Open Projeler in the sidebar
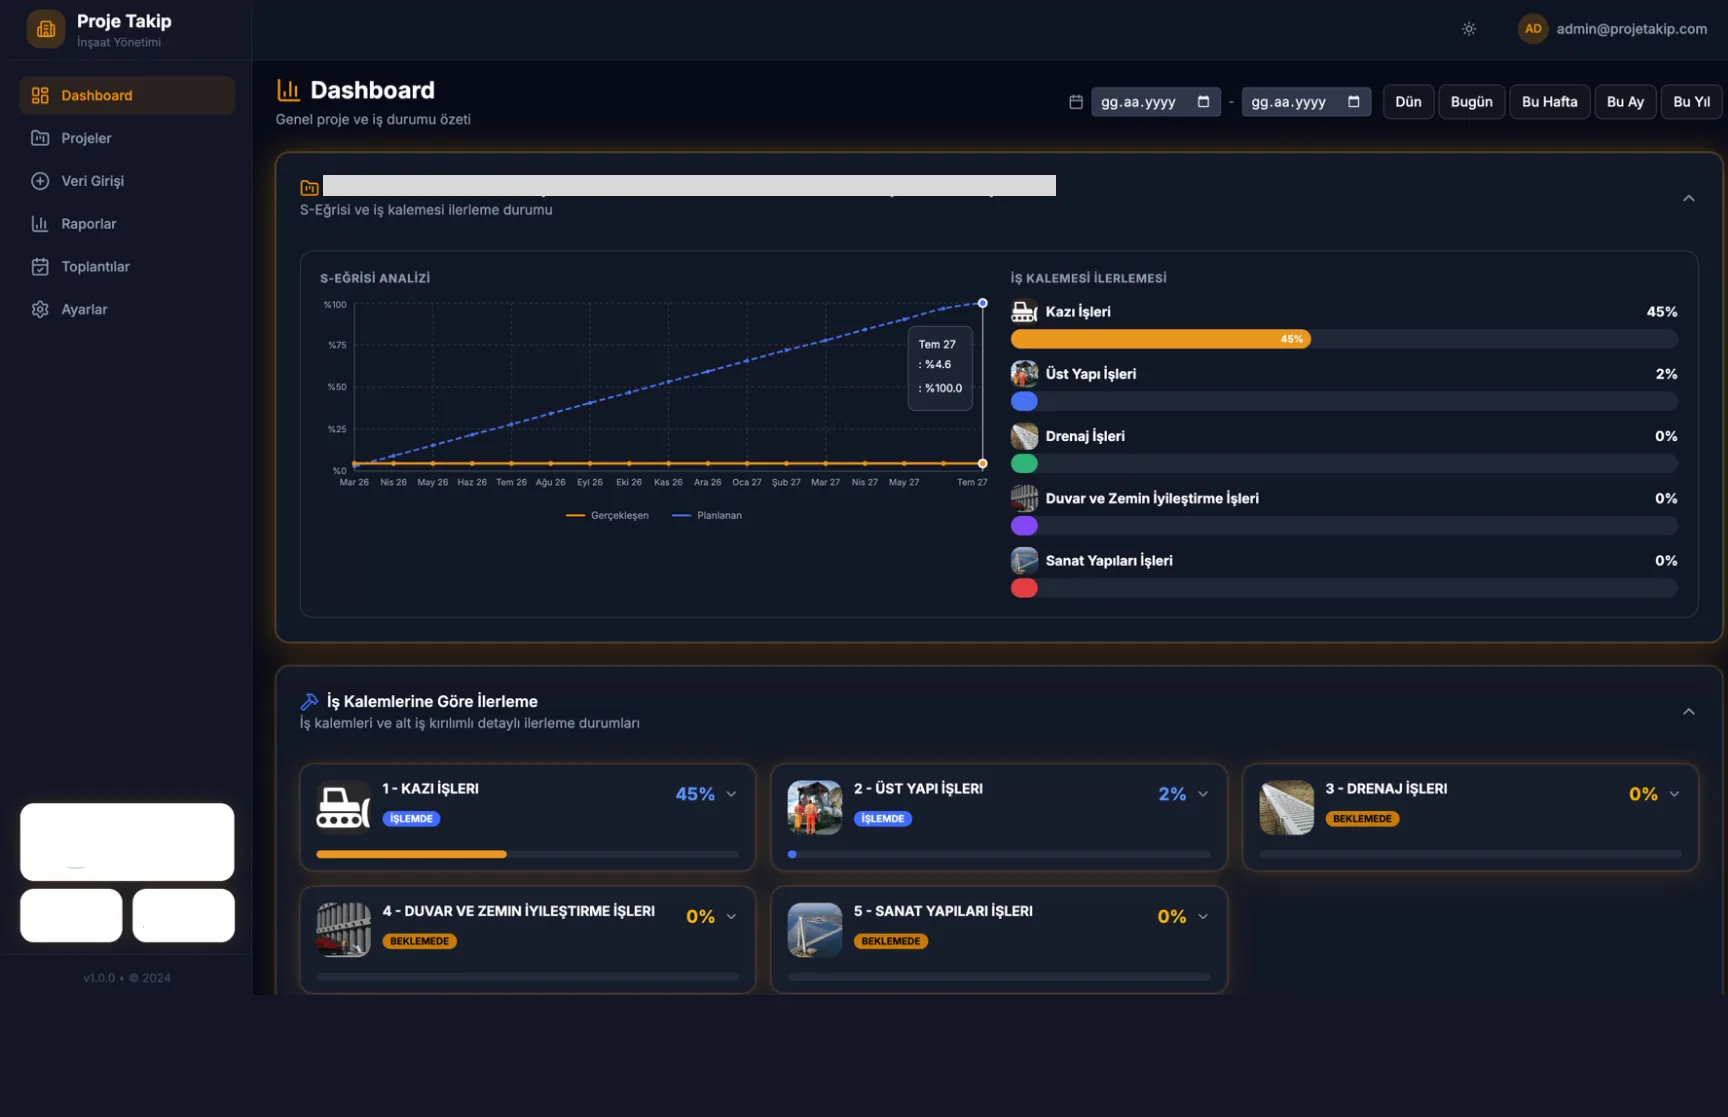The width and height of the screenshot is (1728, 1117). 86,138
